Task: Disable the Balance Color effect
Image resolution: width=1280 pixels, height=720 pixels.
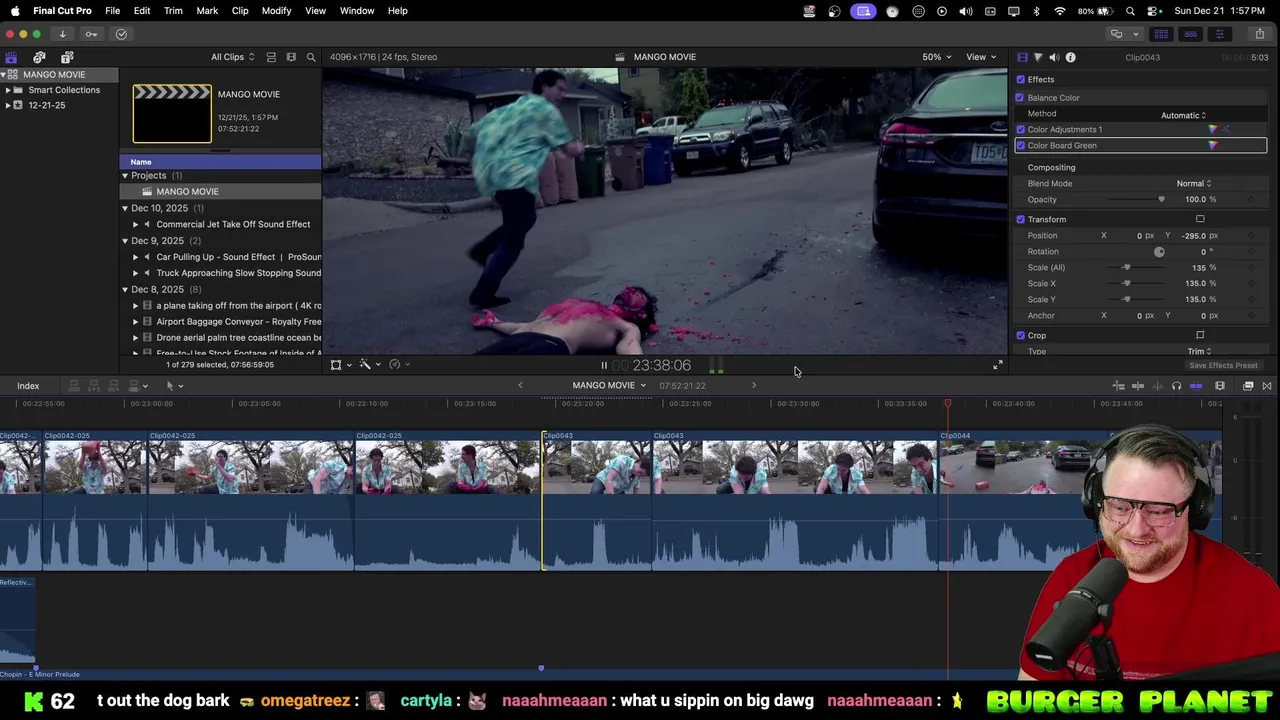Action: click(x=1020, y=97)
